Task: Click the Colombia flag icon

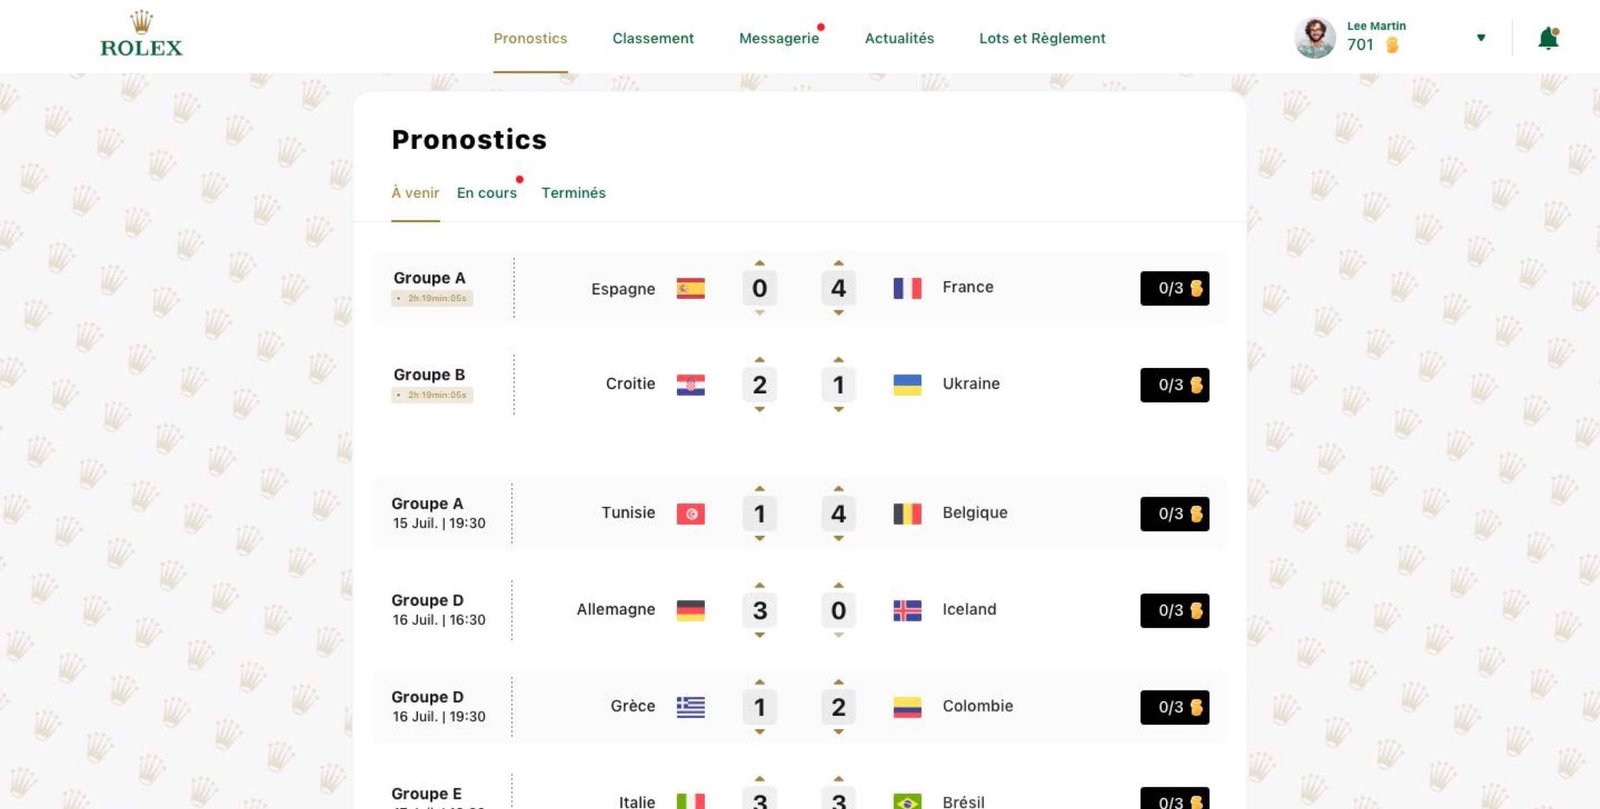Action: (x=905, y=706)
